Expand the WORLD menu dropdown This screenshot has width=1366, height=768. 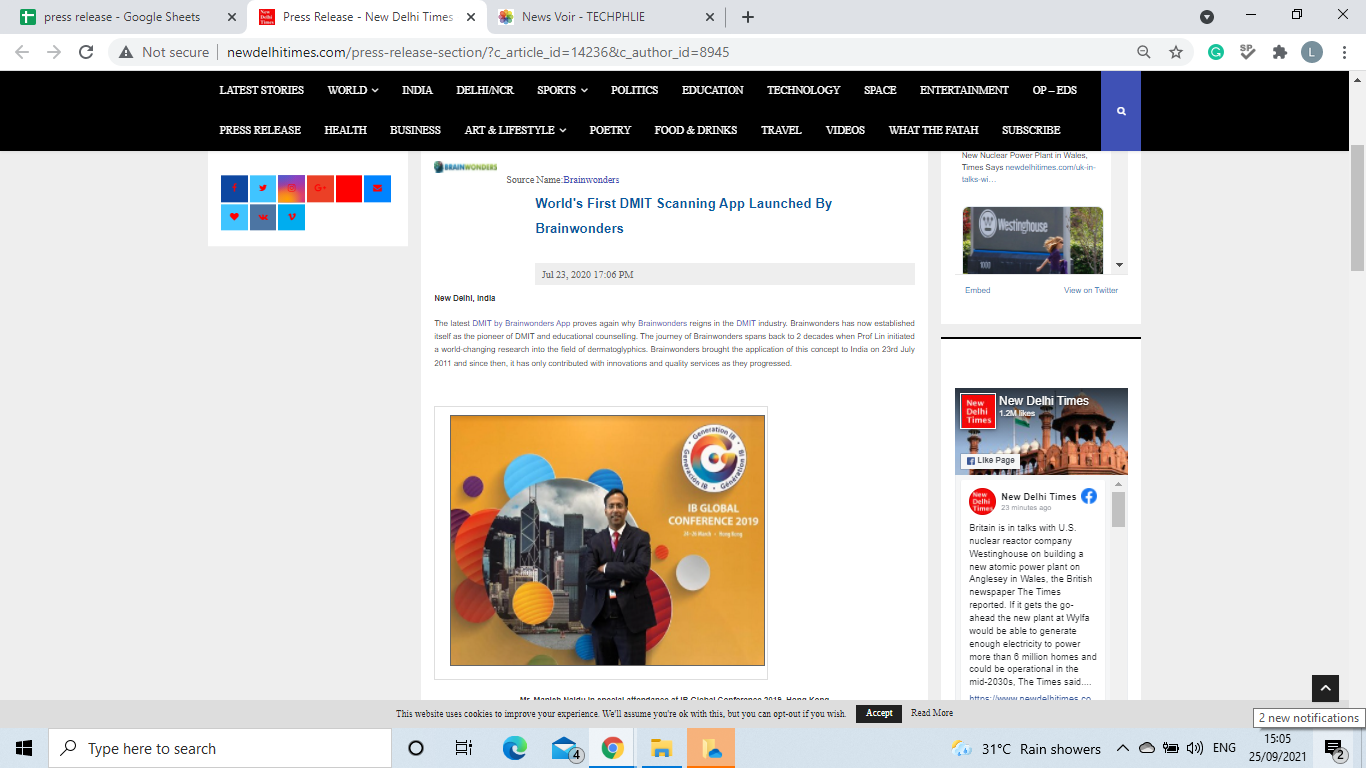point(352,90)
